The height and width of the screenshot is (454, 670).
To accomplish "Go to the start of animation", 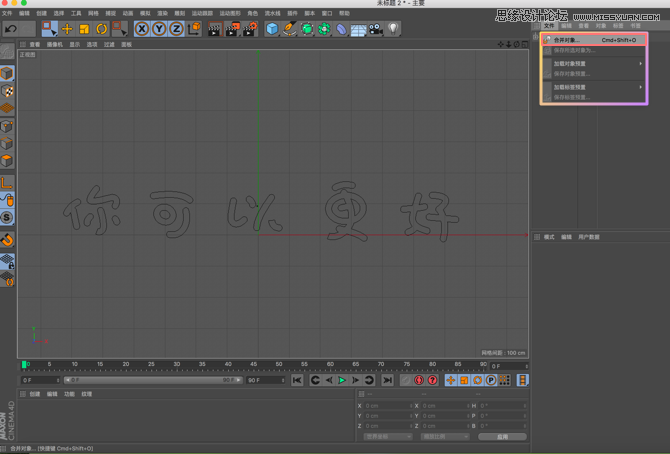I will pos(297,380).
